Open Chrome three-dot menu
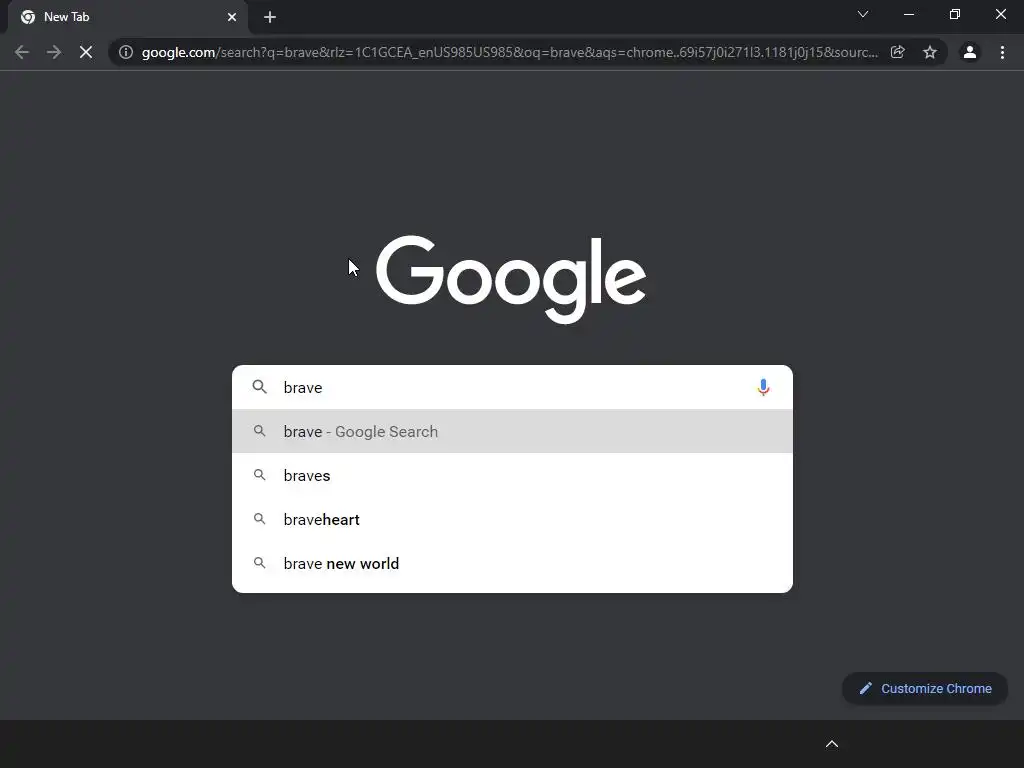 [x=1002, y=52]
